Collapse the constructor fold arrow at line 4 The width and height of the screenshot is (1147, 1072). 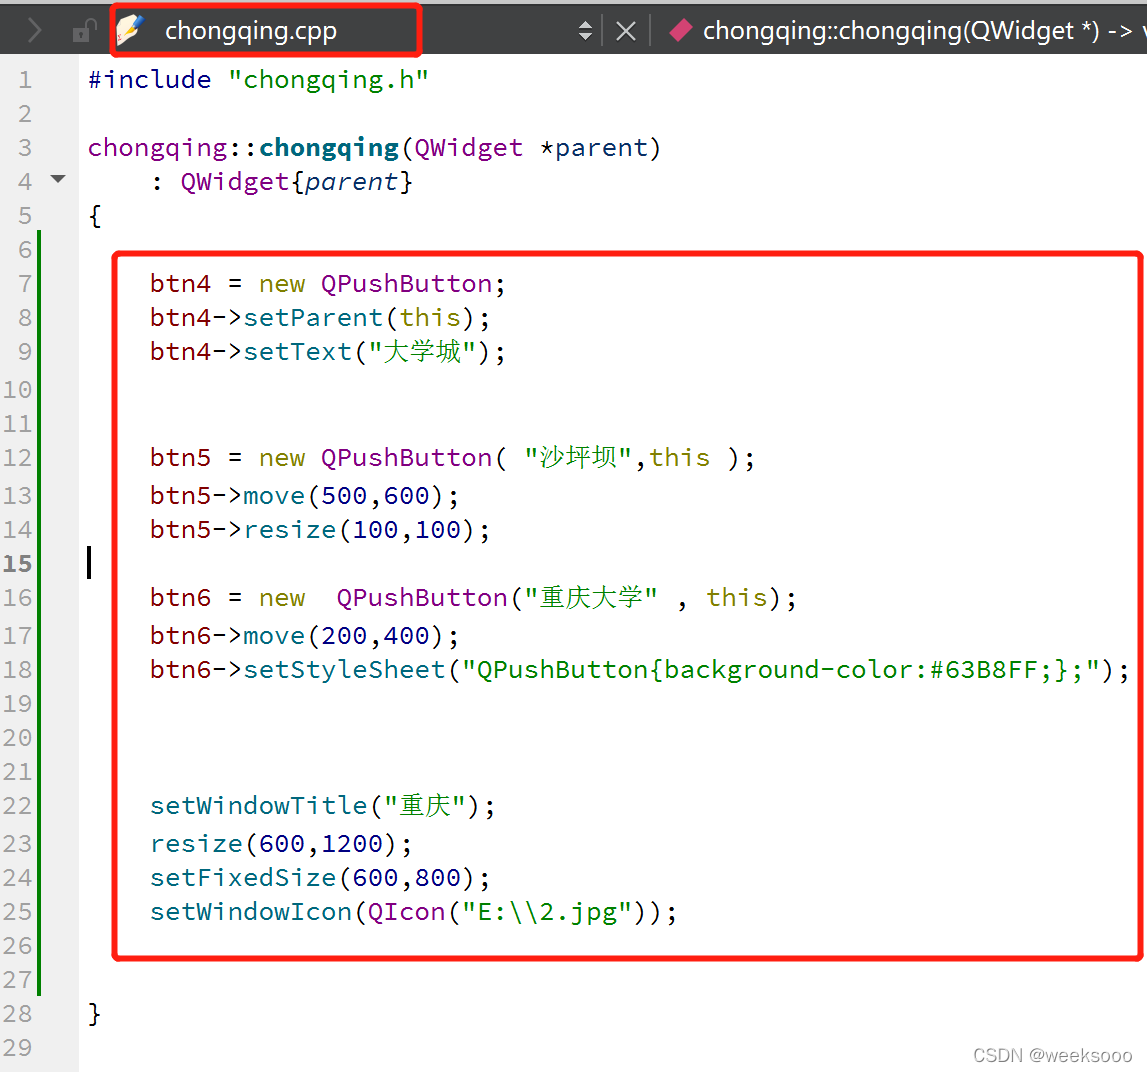(x=59, y=179)
